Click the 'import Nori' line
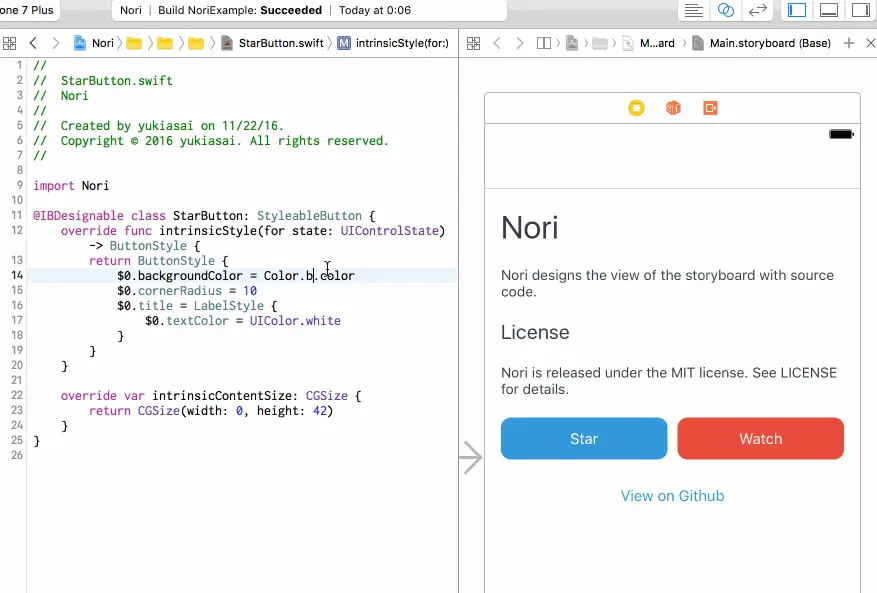 71,186
